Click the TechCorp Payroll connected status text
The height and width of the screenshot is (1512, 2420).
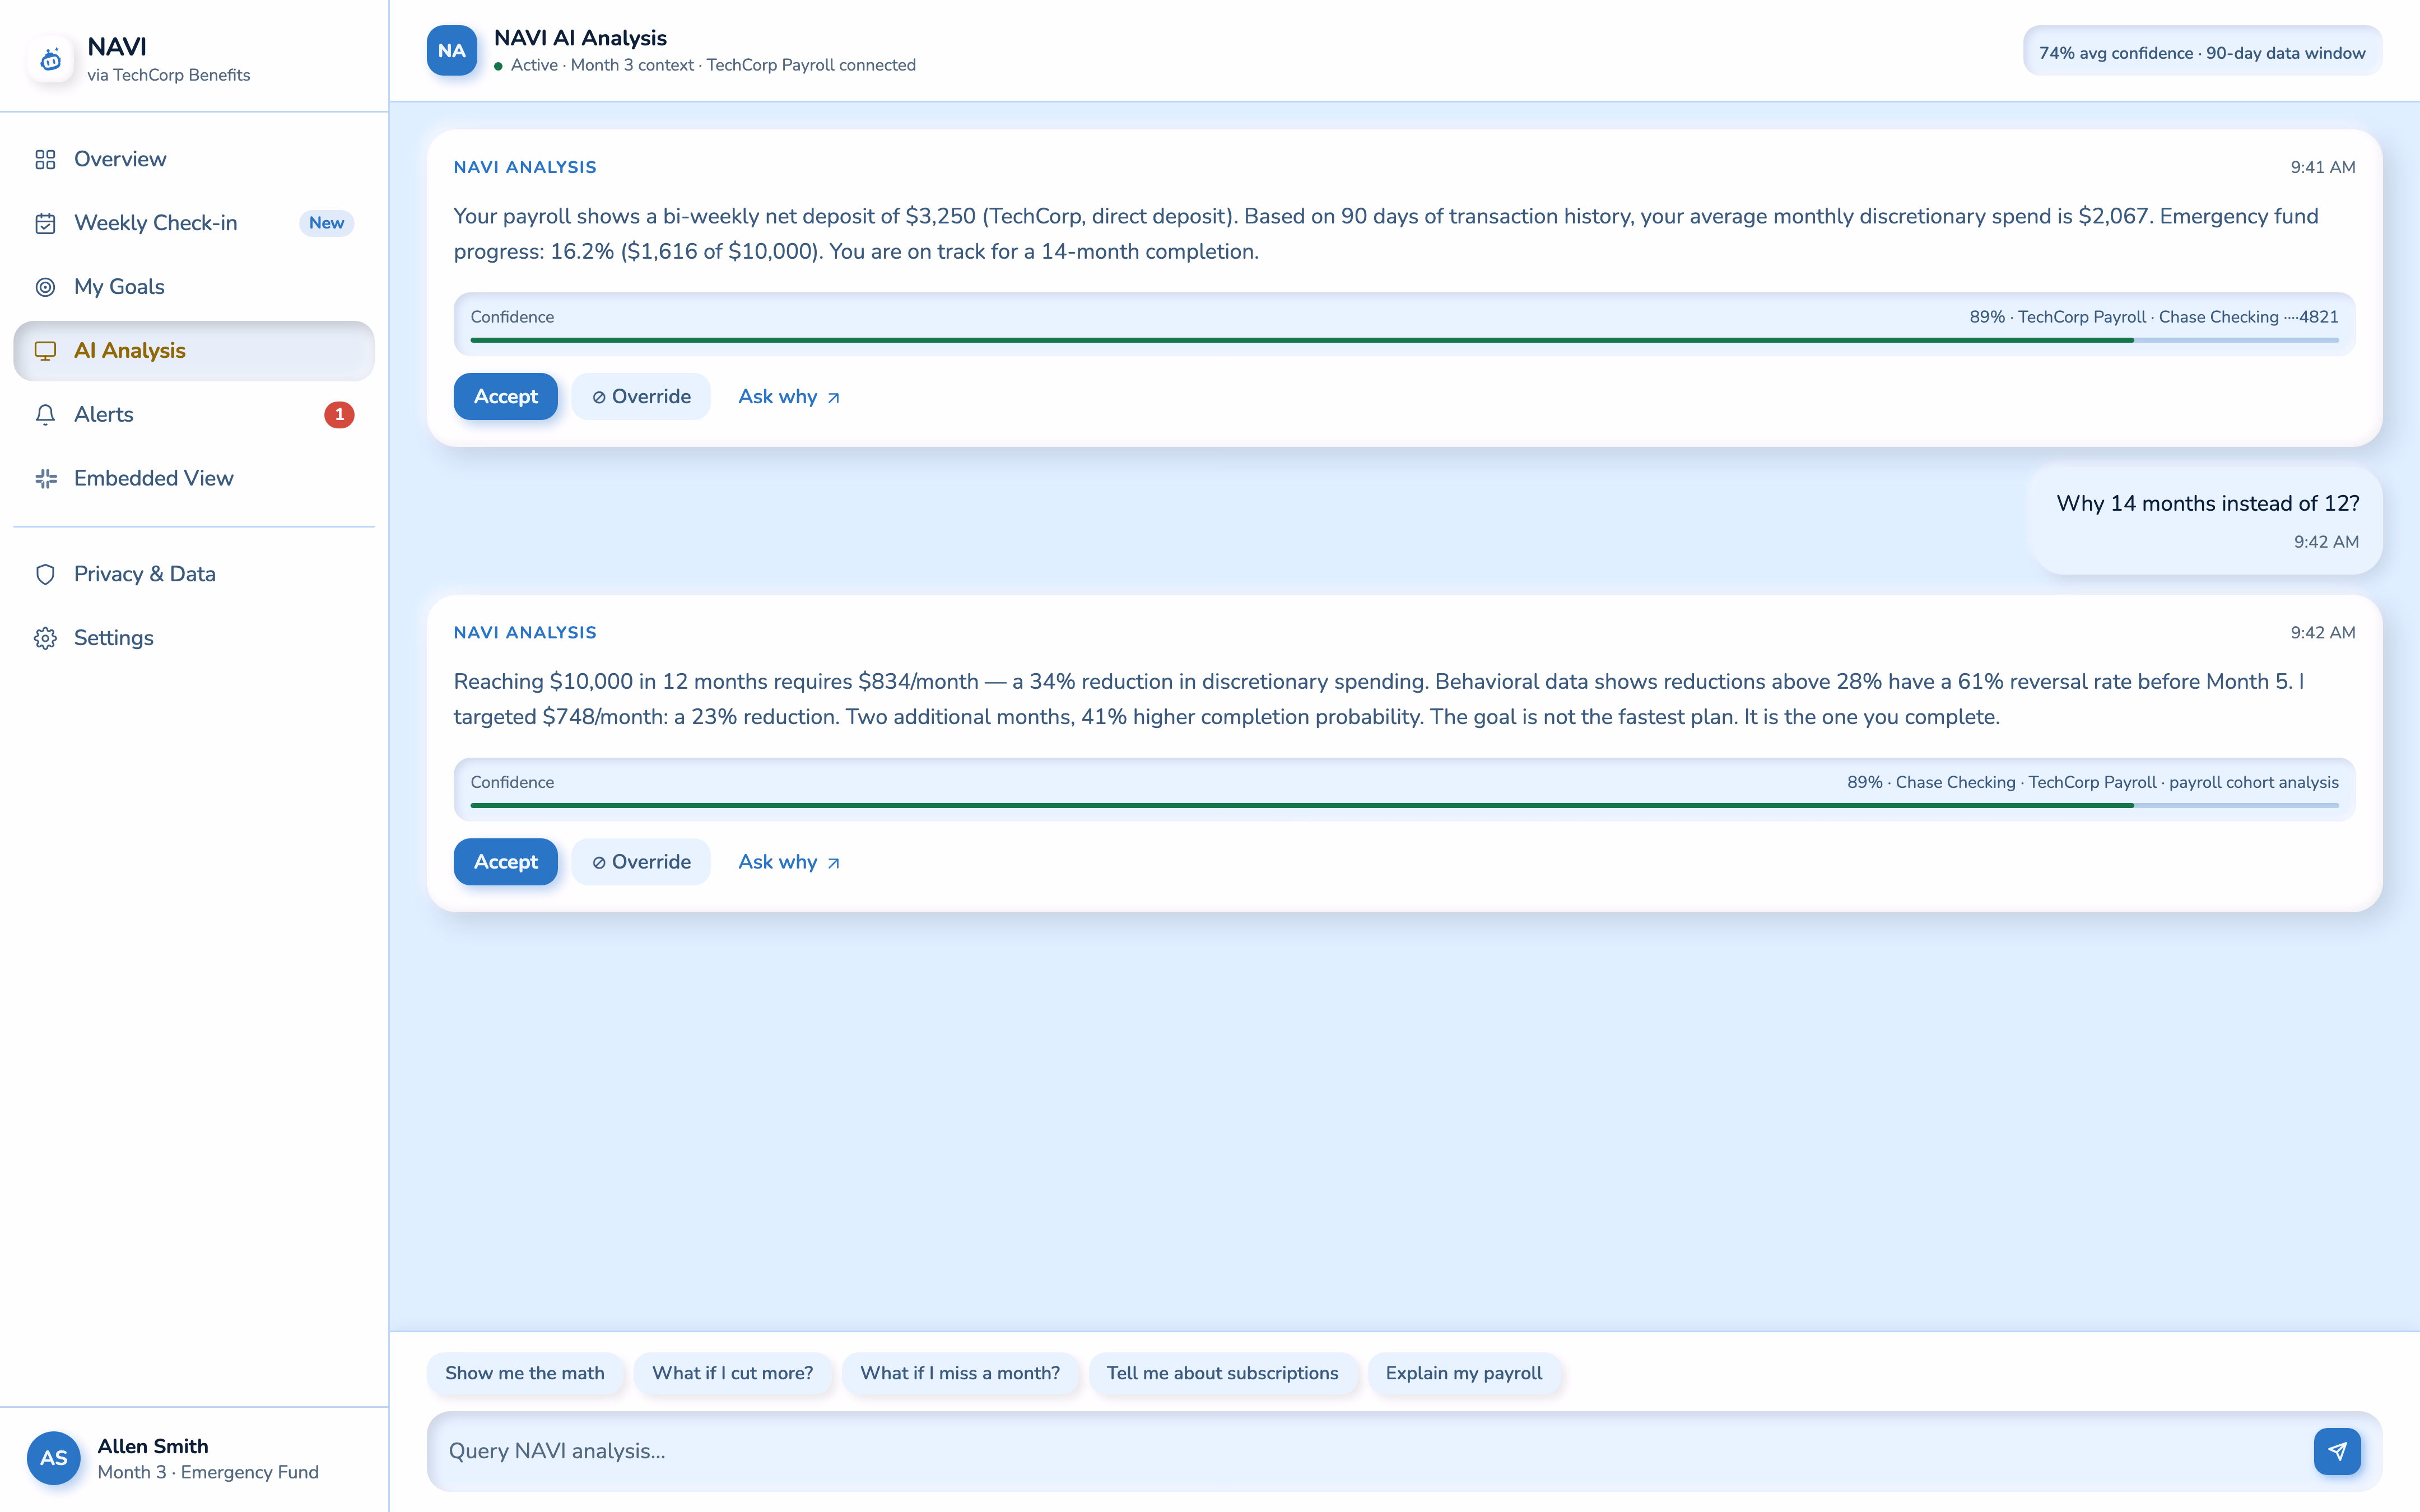tap(811, 65)
